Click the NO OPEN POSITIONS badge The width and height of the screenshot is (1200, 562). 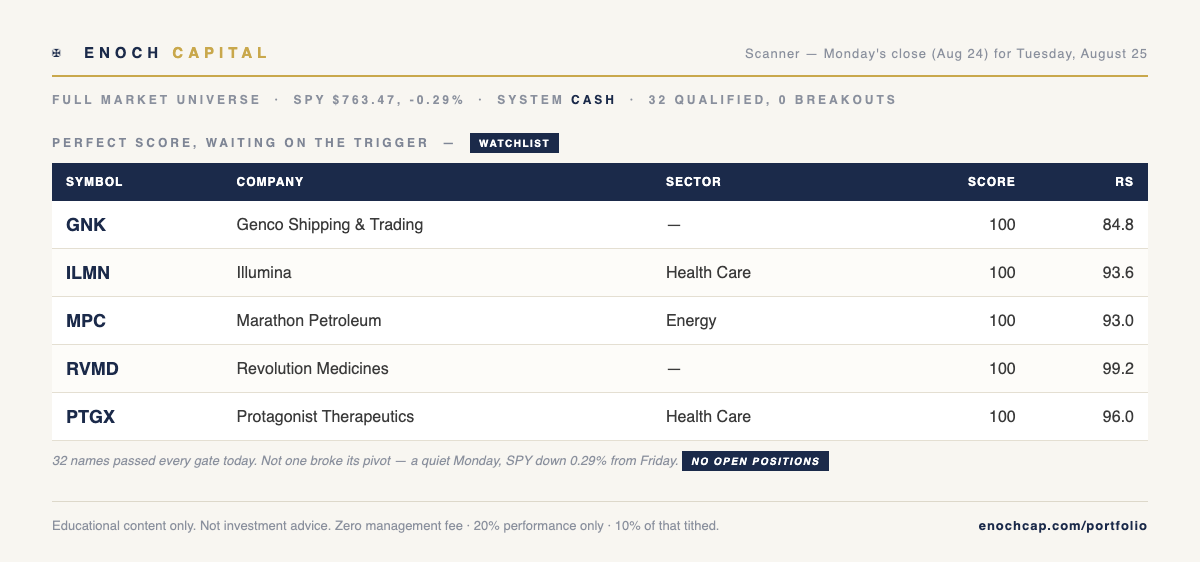(x=755, y=461)
